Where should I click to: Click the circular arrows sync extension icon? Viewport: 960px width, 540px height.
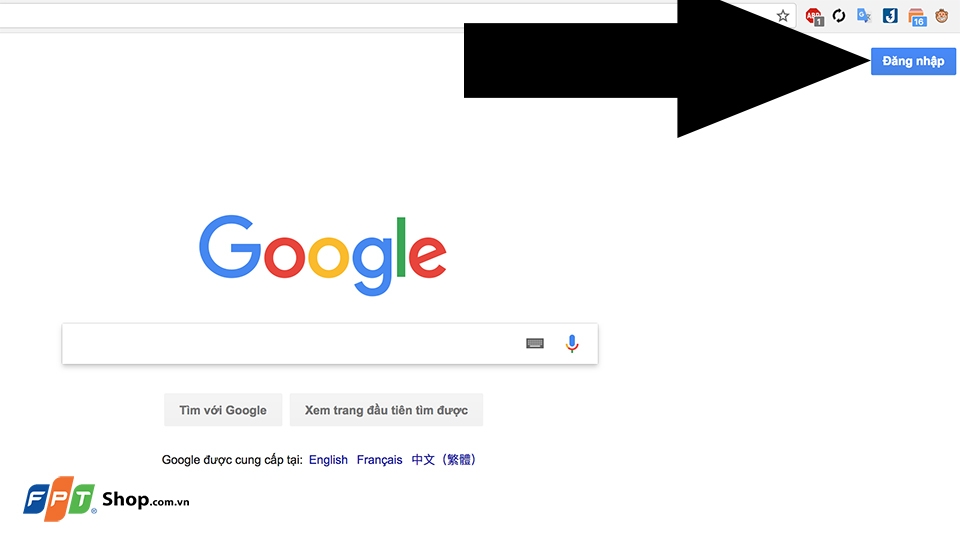tap(839, 16)
